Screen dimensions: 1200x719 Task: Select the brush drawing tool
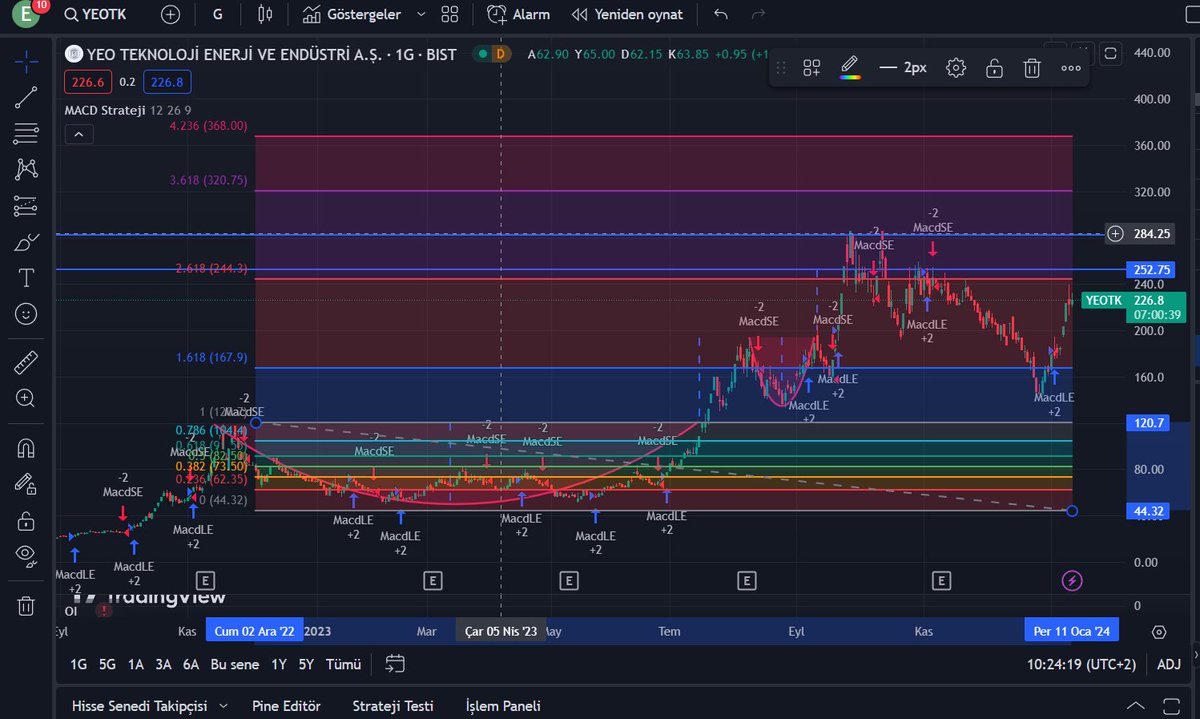pyautogui.click(x=26, y=242)
